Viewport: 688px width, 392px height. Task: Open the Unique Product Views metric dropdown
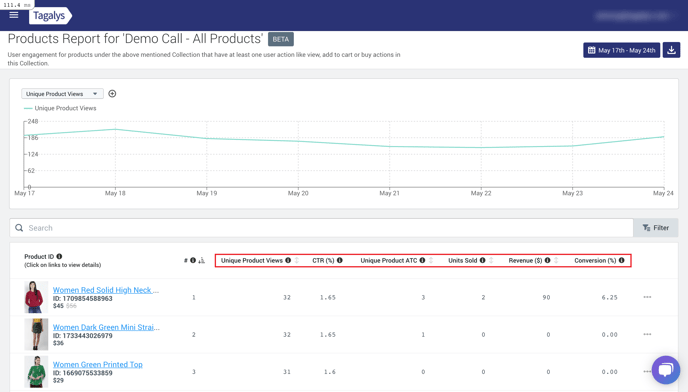(62, 94)
